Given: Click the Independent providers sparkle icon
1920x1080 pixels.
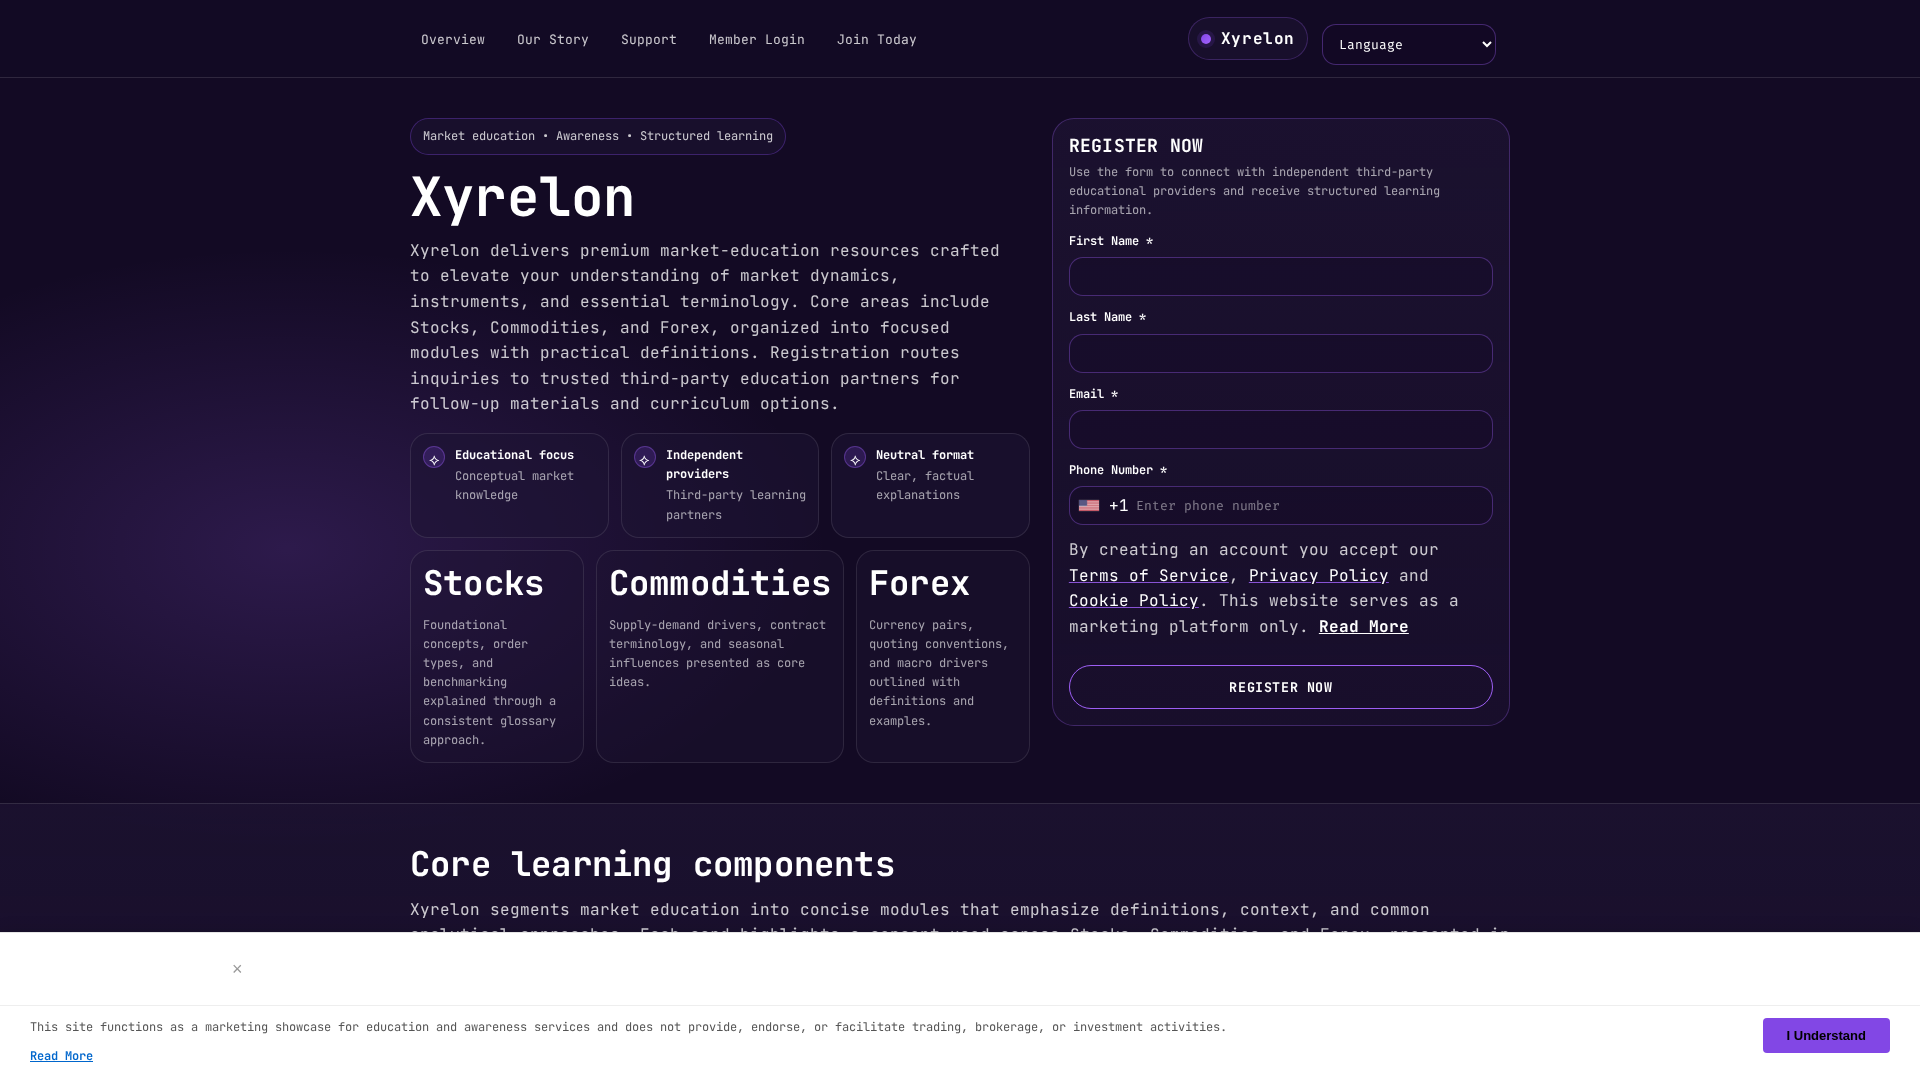Looking at the screenshot, I should tap(645, 458).
